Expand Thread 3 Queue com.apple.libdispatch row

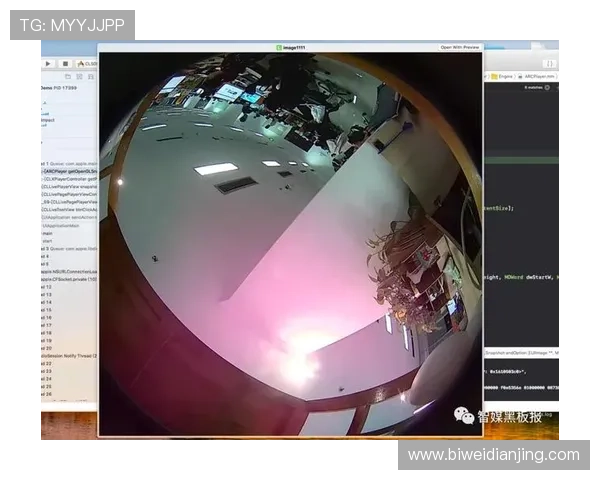70,248
